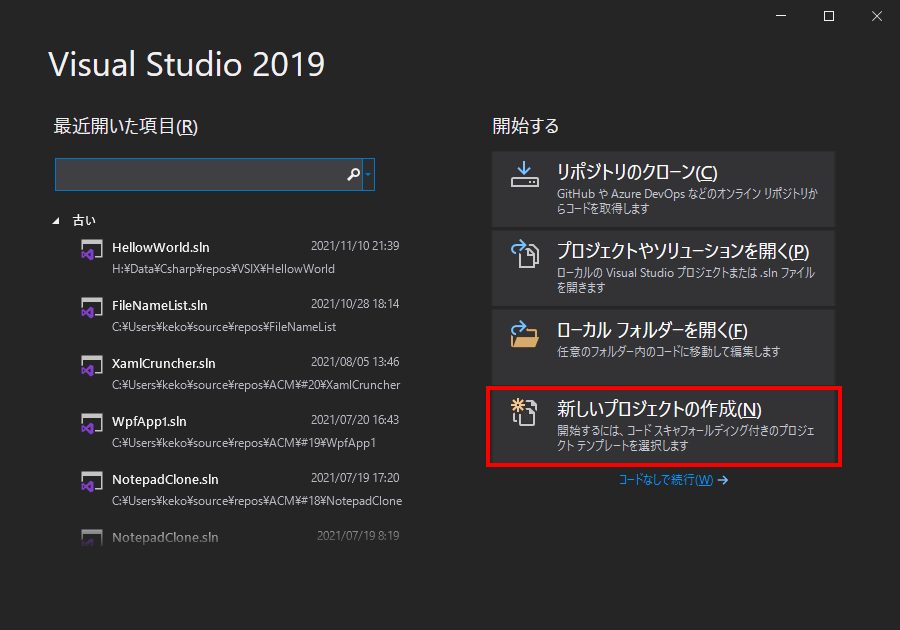Click the FileNameList.sln solution icon
Image resolution: width=900 pixels, height=630 pixels.
pos(92,308)
